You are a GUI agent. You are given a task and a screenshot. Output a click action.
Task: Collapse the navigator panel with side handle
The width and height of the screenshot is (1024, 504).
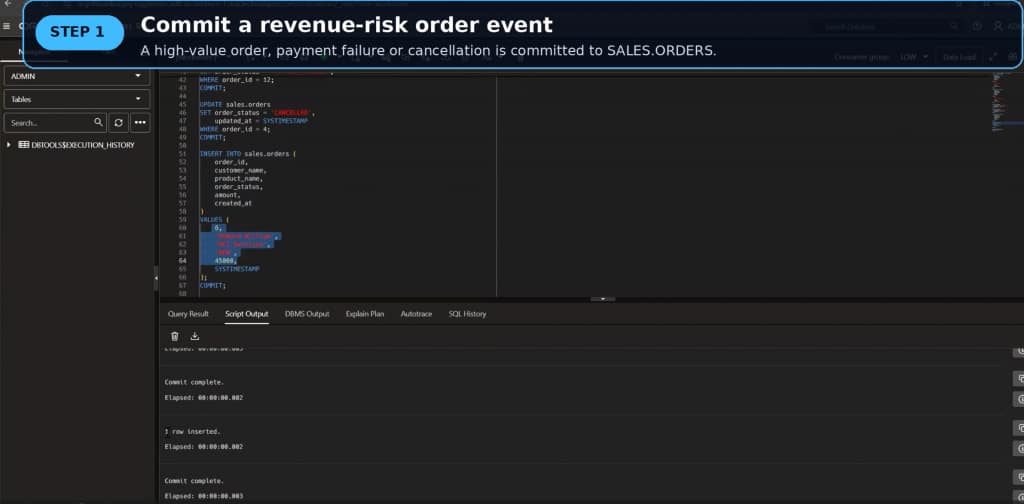(156, 278)
